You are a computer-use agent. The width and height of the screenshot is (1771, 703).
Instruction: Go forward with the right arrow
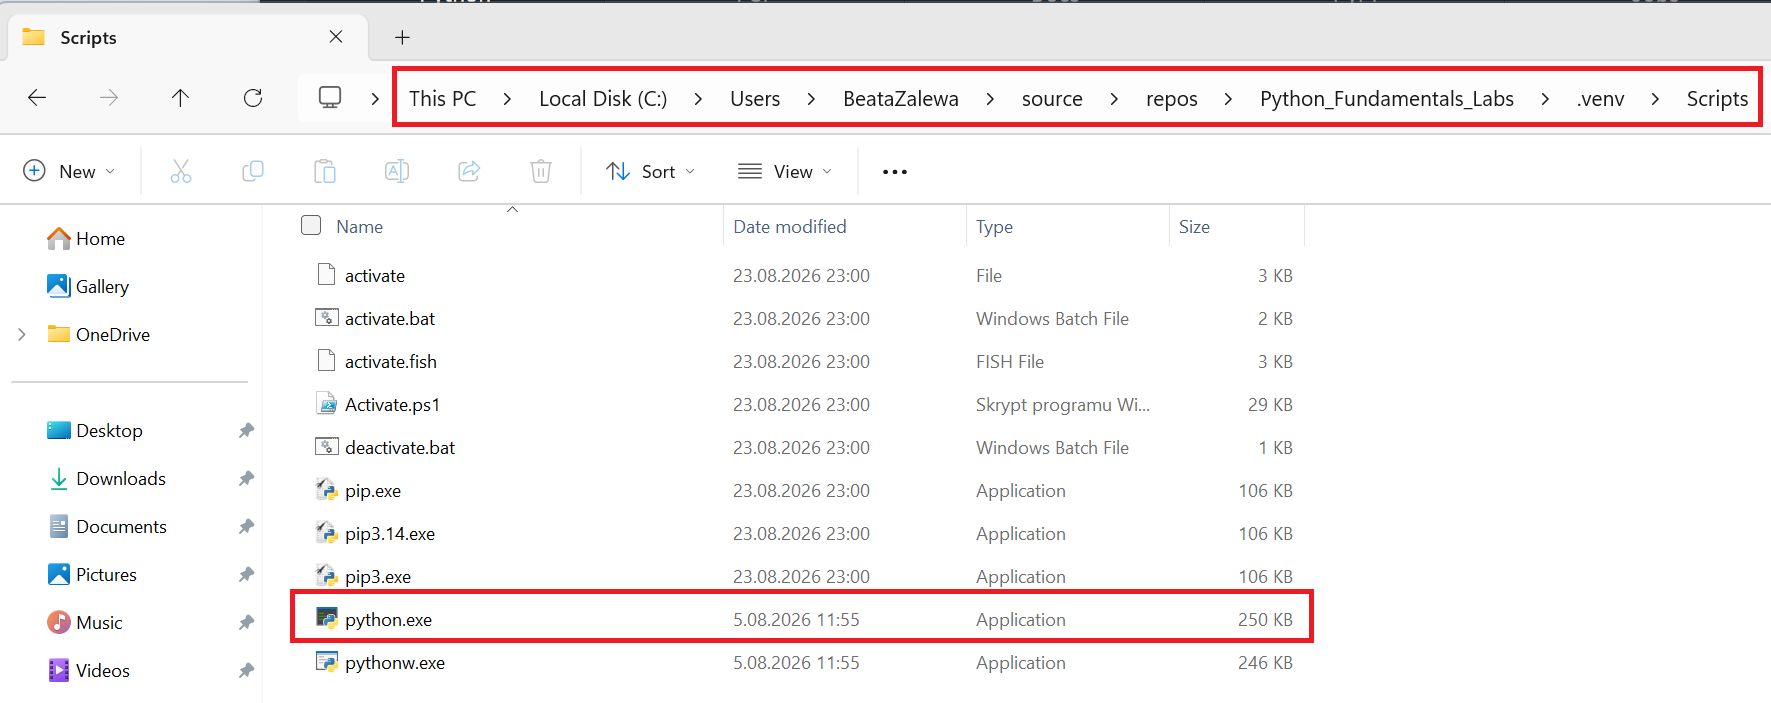point(109,97)
